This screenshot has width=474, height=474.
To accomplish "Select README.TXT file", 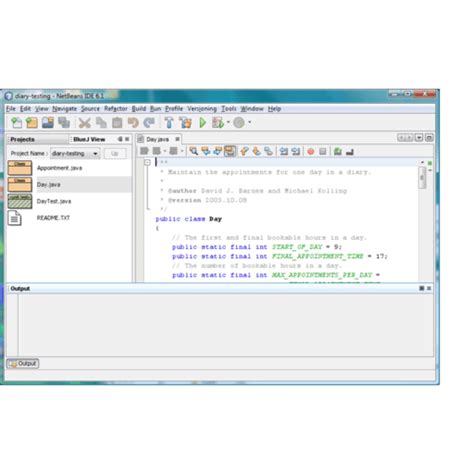I will [x=69, y=218].
